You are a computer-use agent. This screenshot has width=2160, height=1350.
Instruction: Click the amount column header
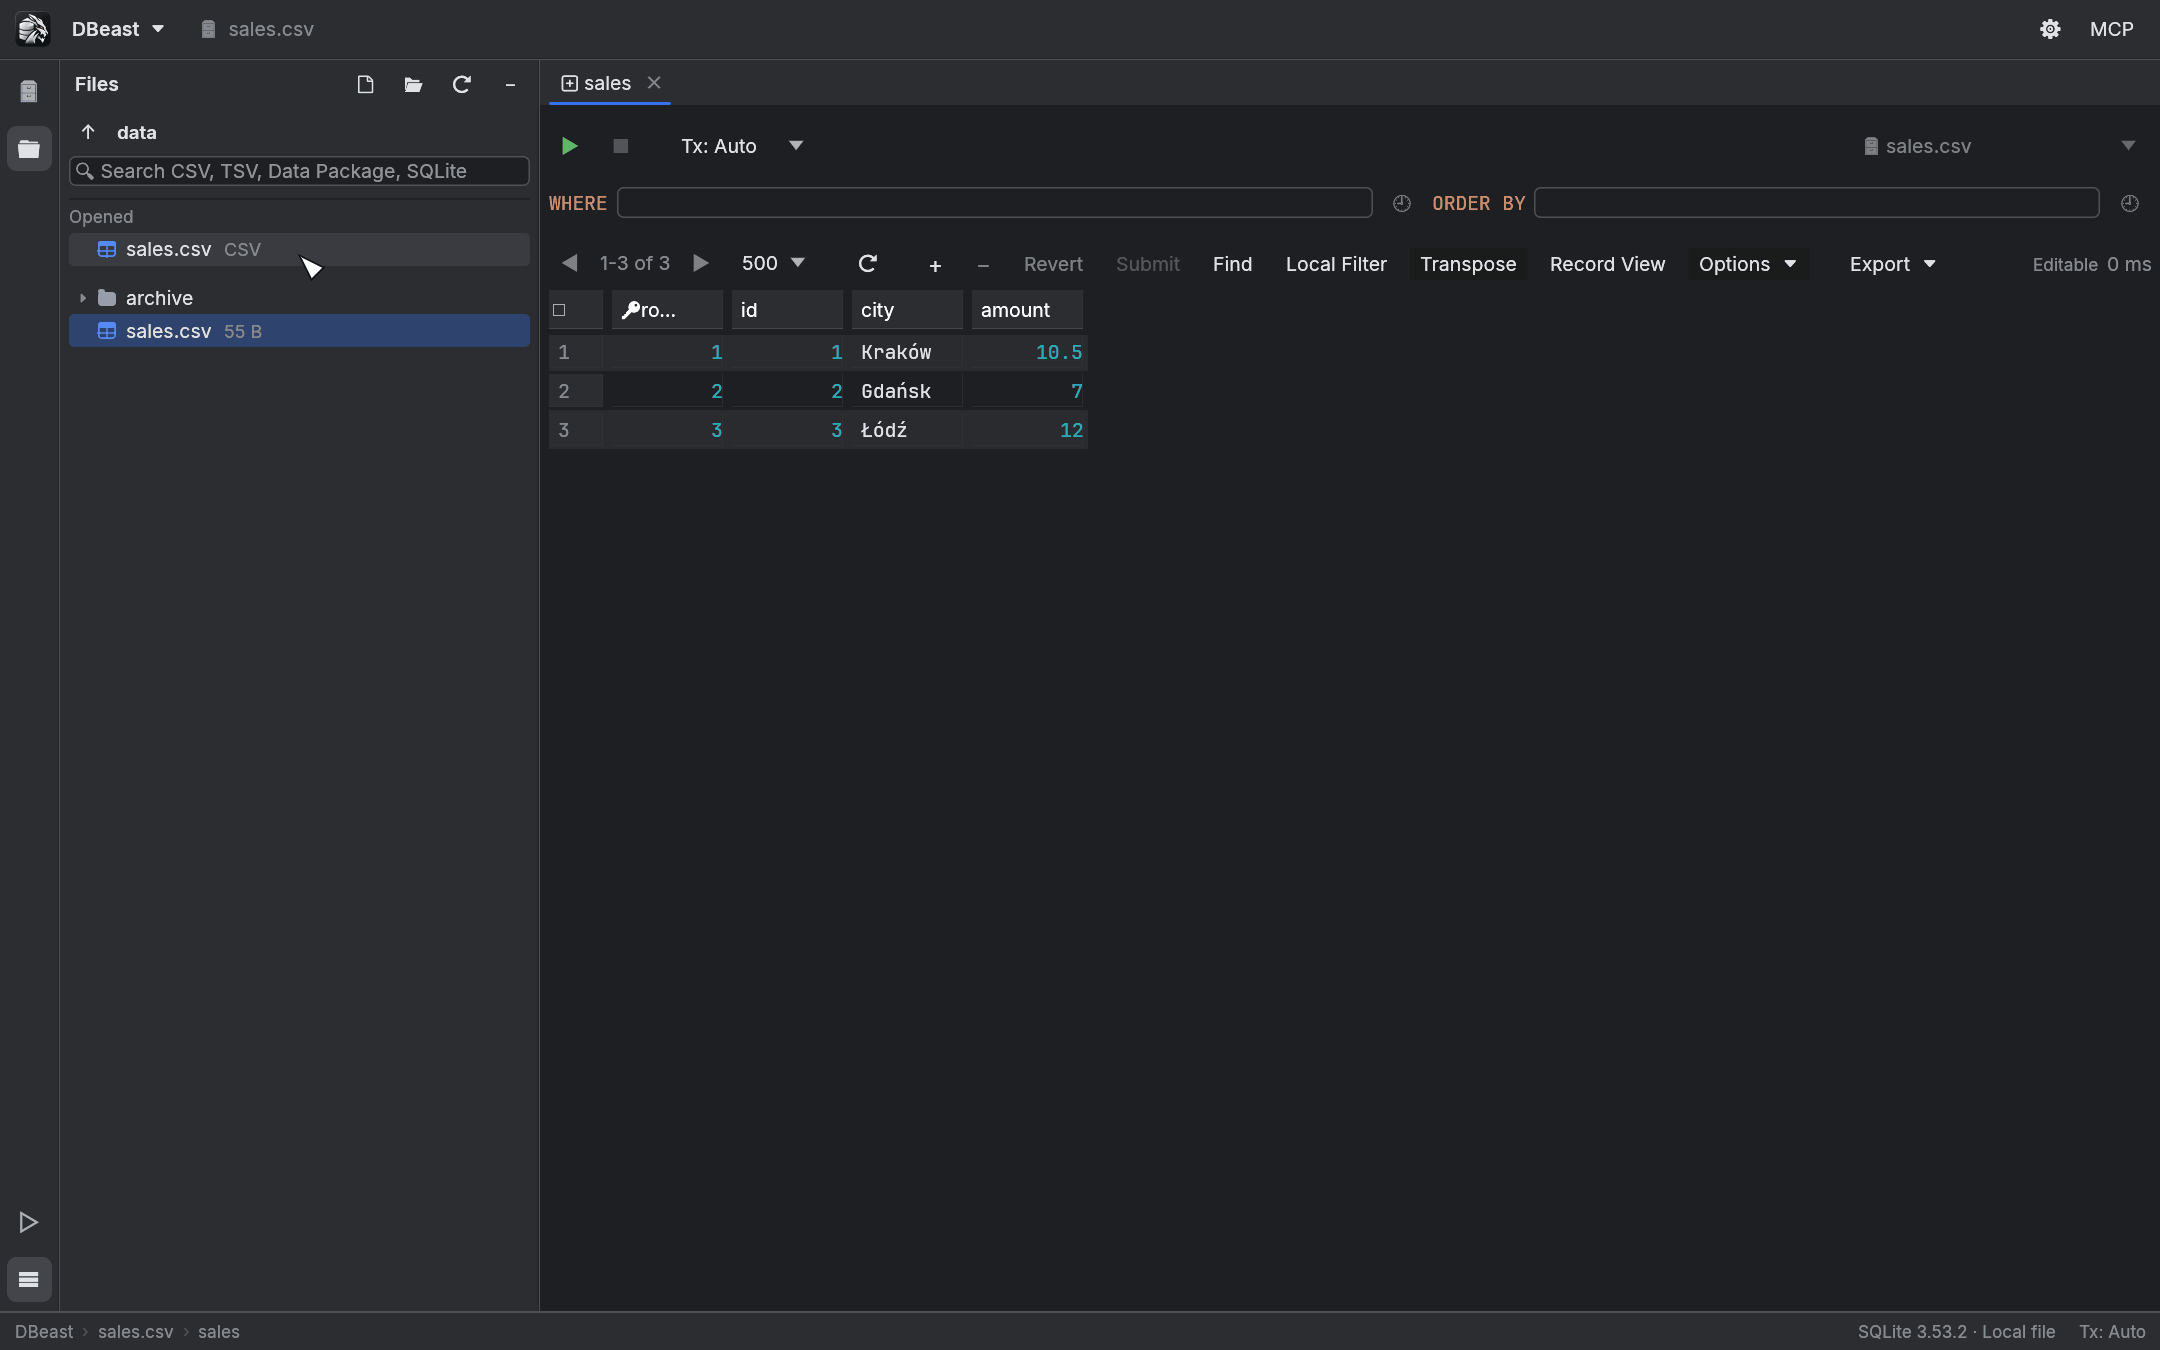tap(1027, 310)
